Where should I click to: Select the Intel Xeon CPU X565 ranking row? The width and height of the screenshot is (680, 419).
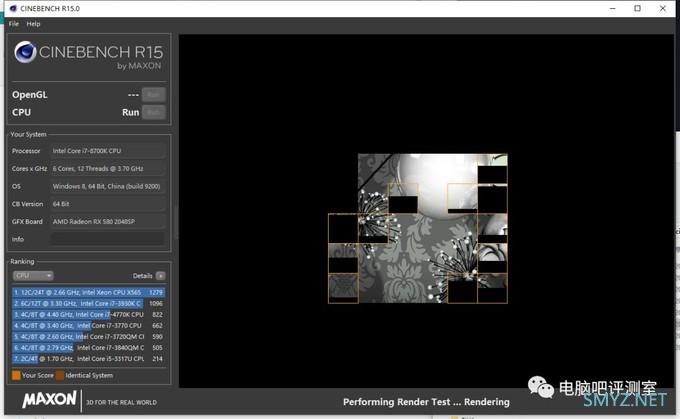(88, 292)
